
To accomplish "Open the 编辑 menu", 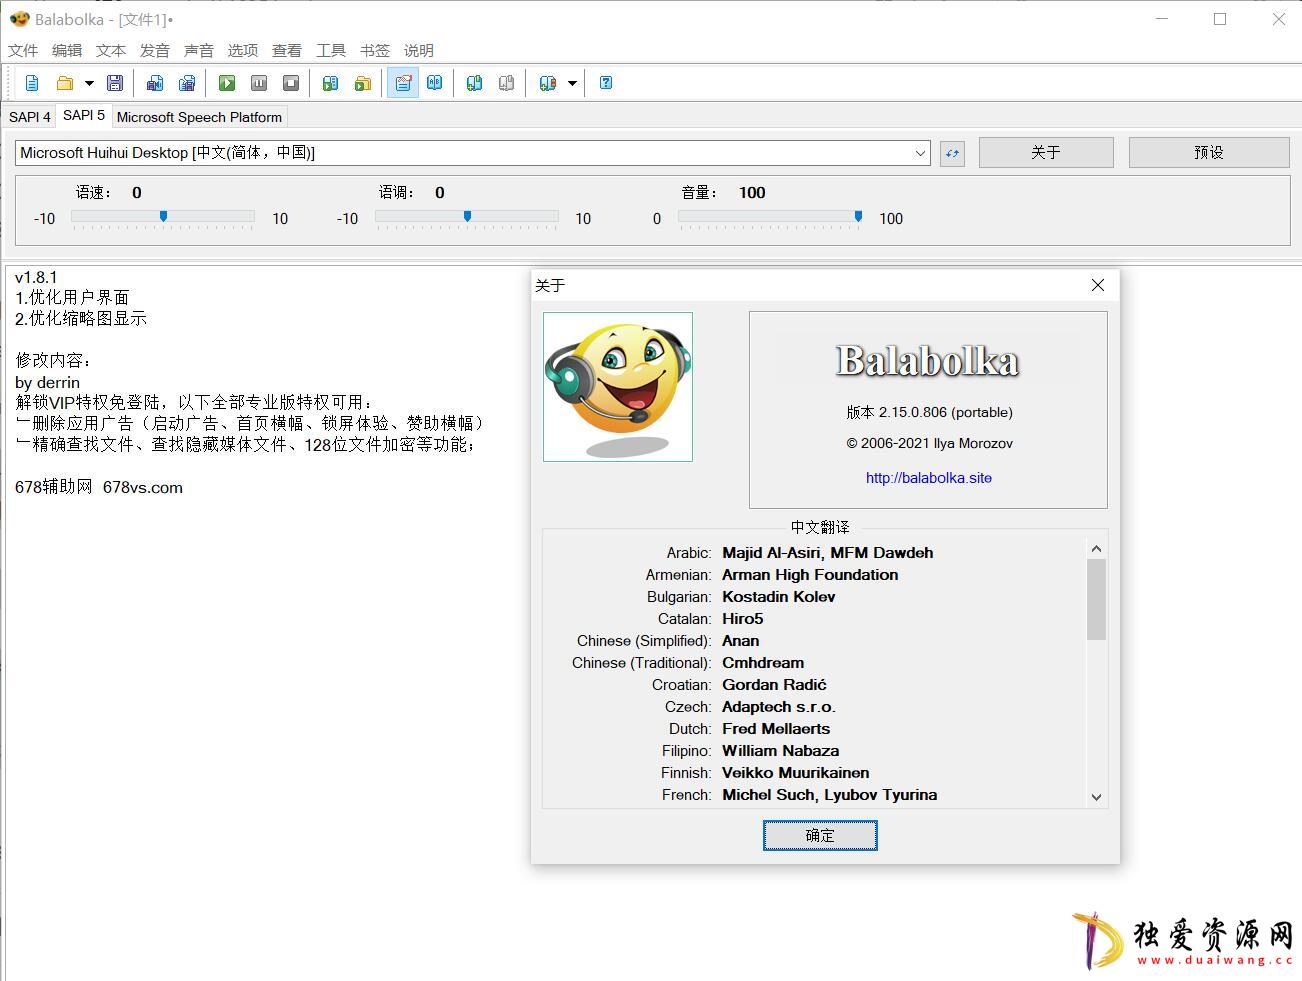I will point(67,50).
